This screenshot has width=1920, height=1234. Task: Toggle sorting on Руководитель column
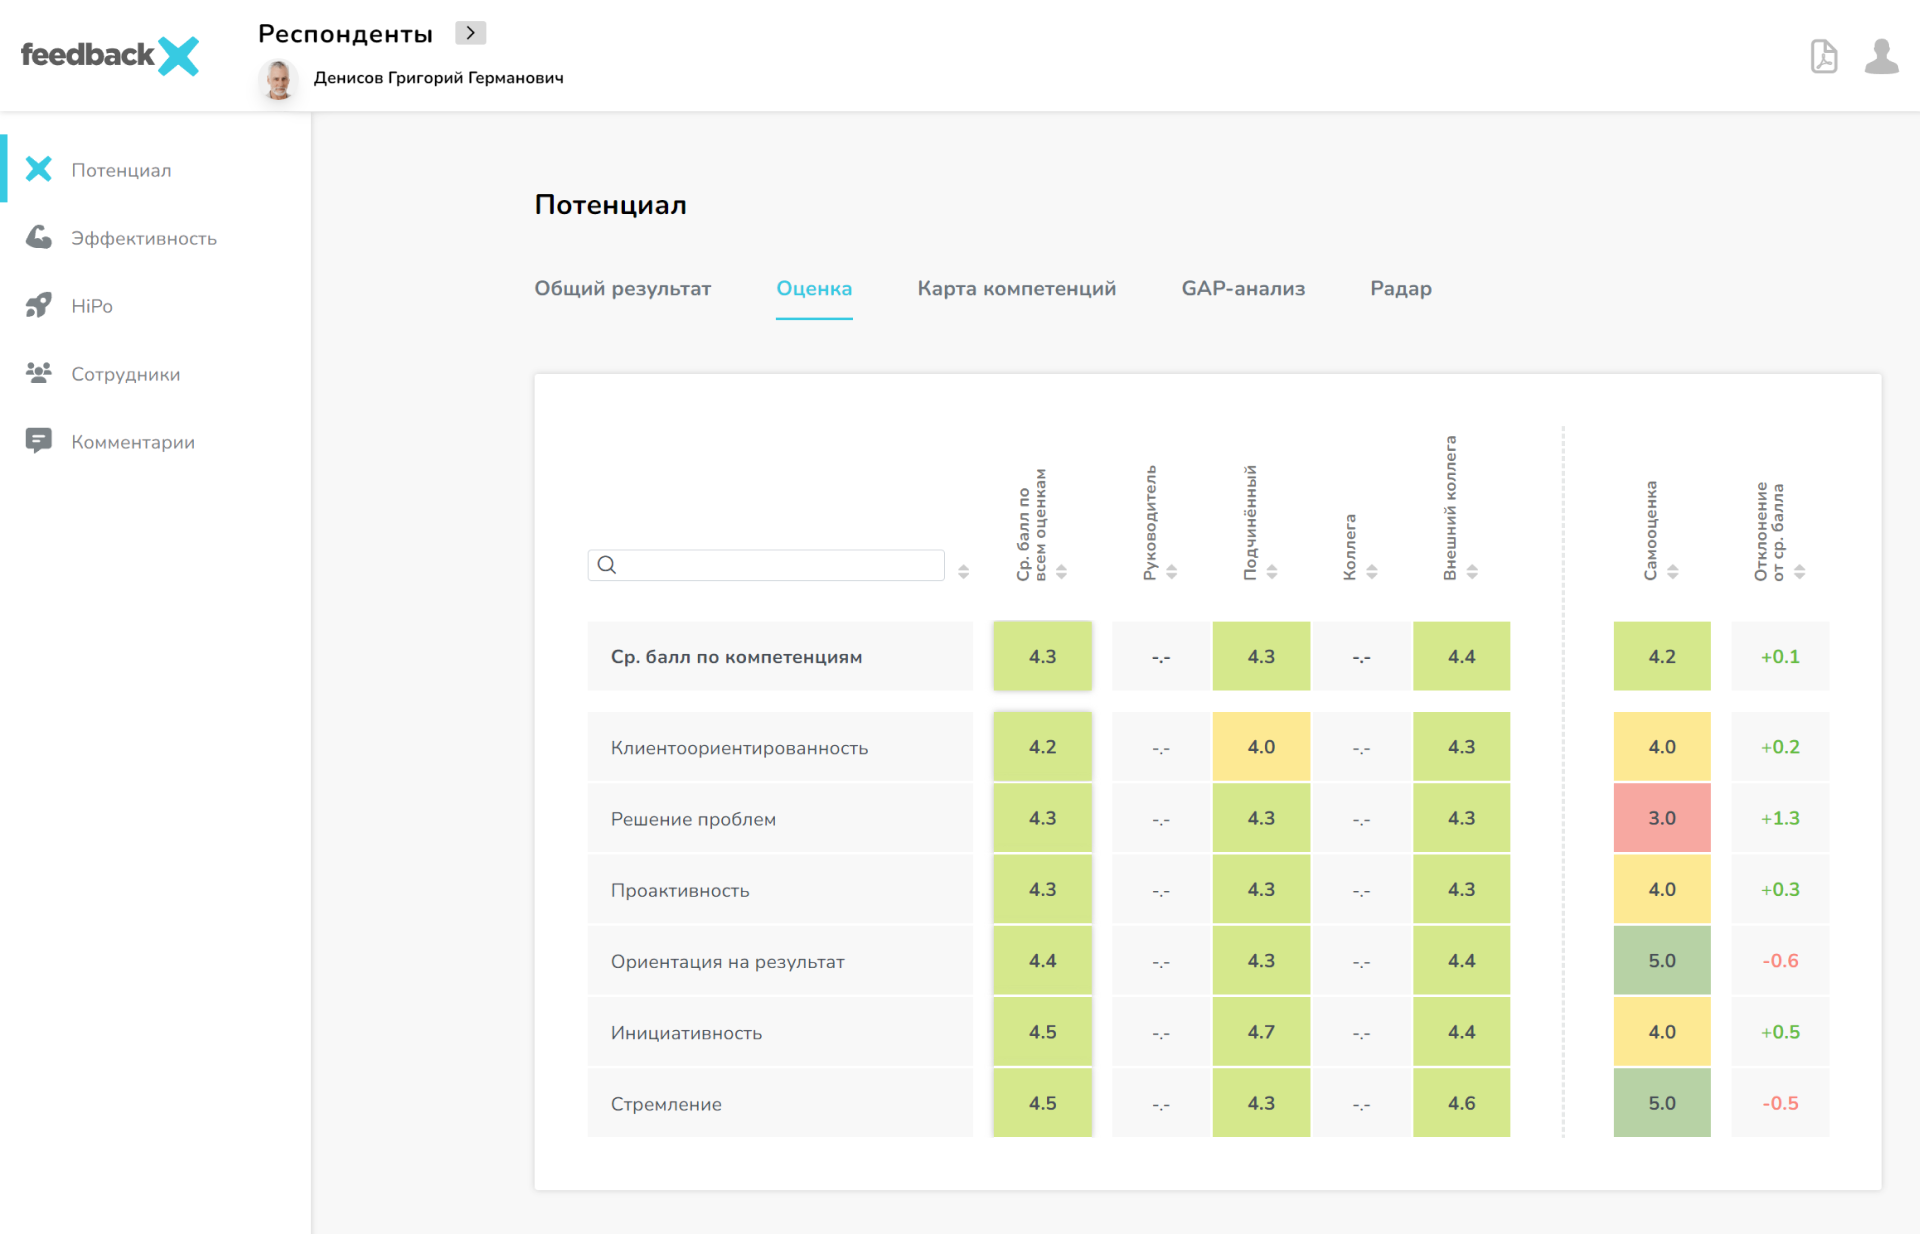coord(1172,571)
